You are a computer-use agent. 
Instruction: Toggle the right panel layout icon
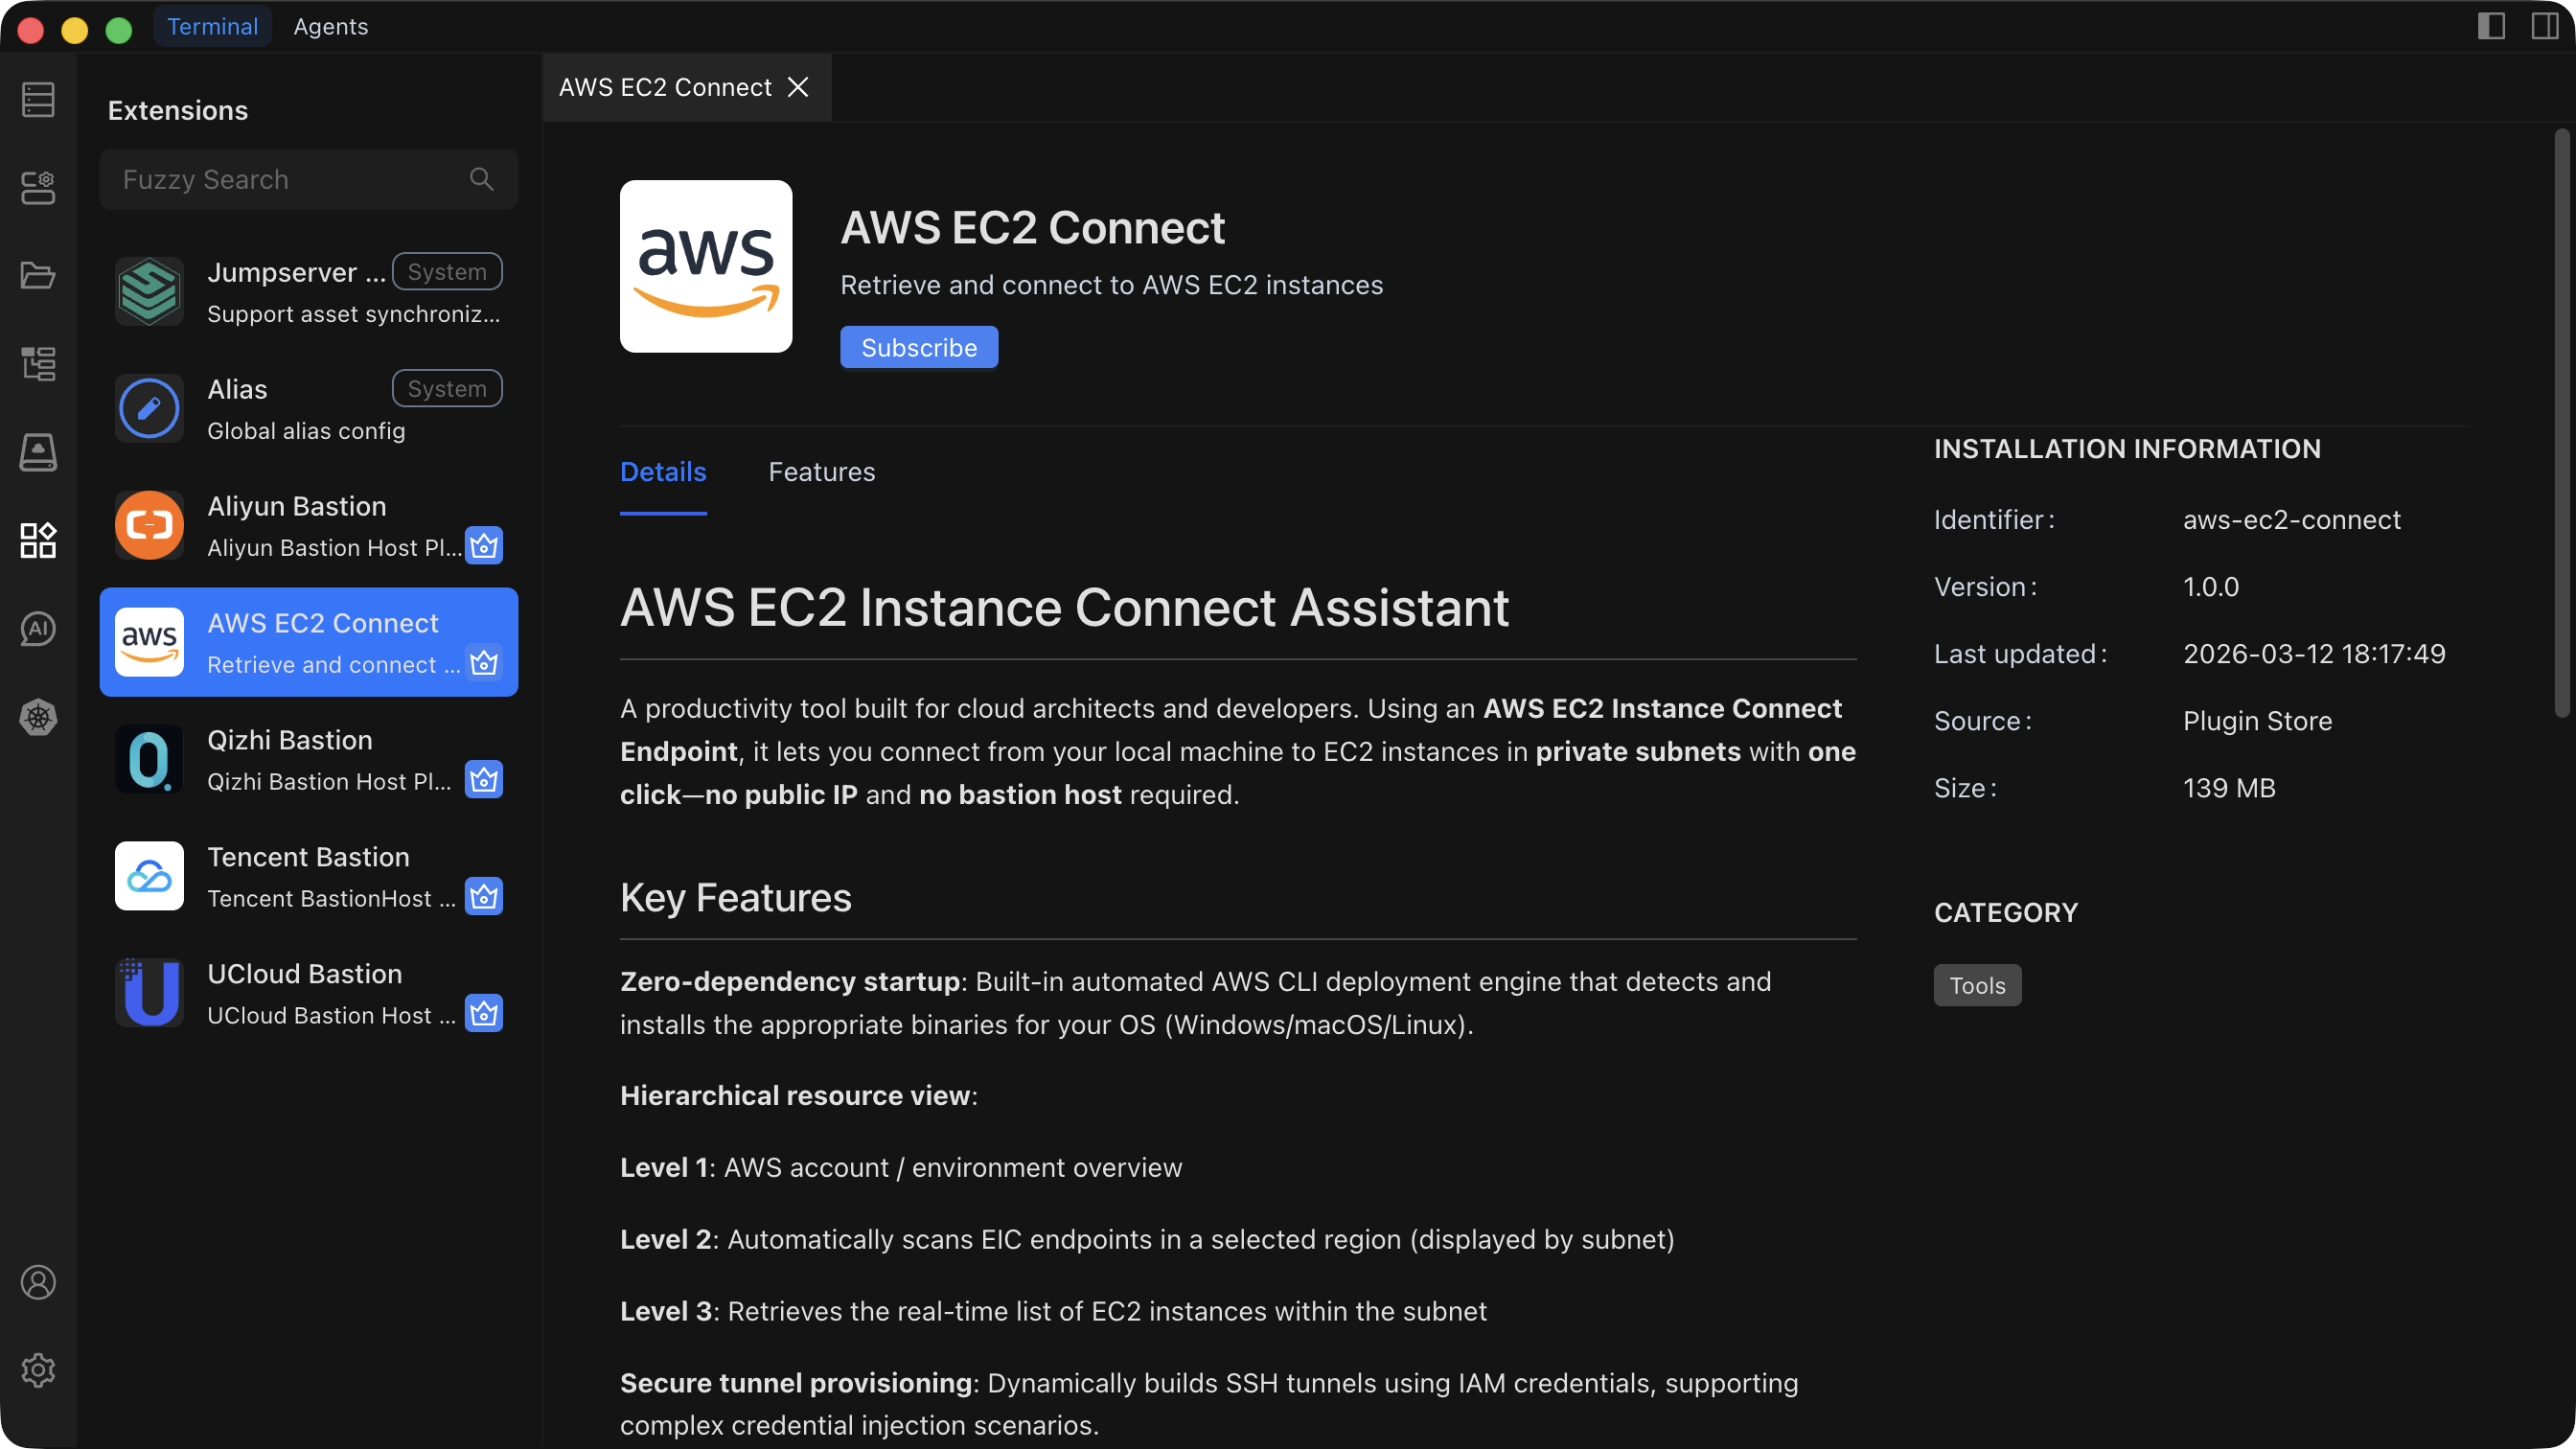click(x=2544, y=26)
